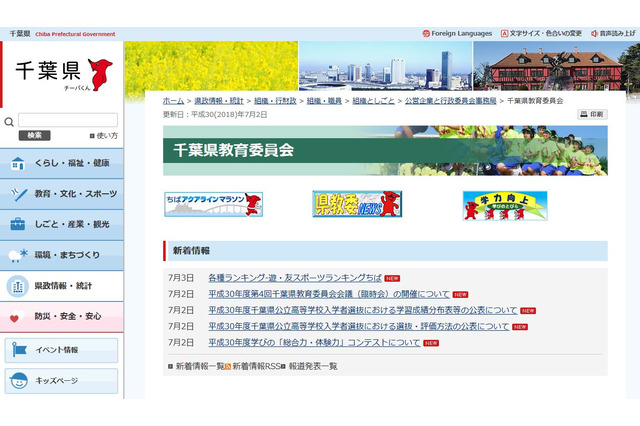Click 公営企業と行政委員会事務局 breadcrumb link

(x=451, y=100)
